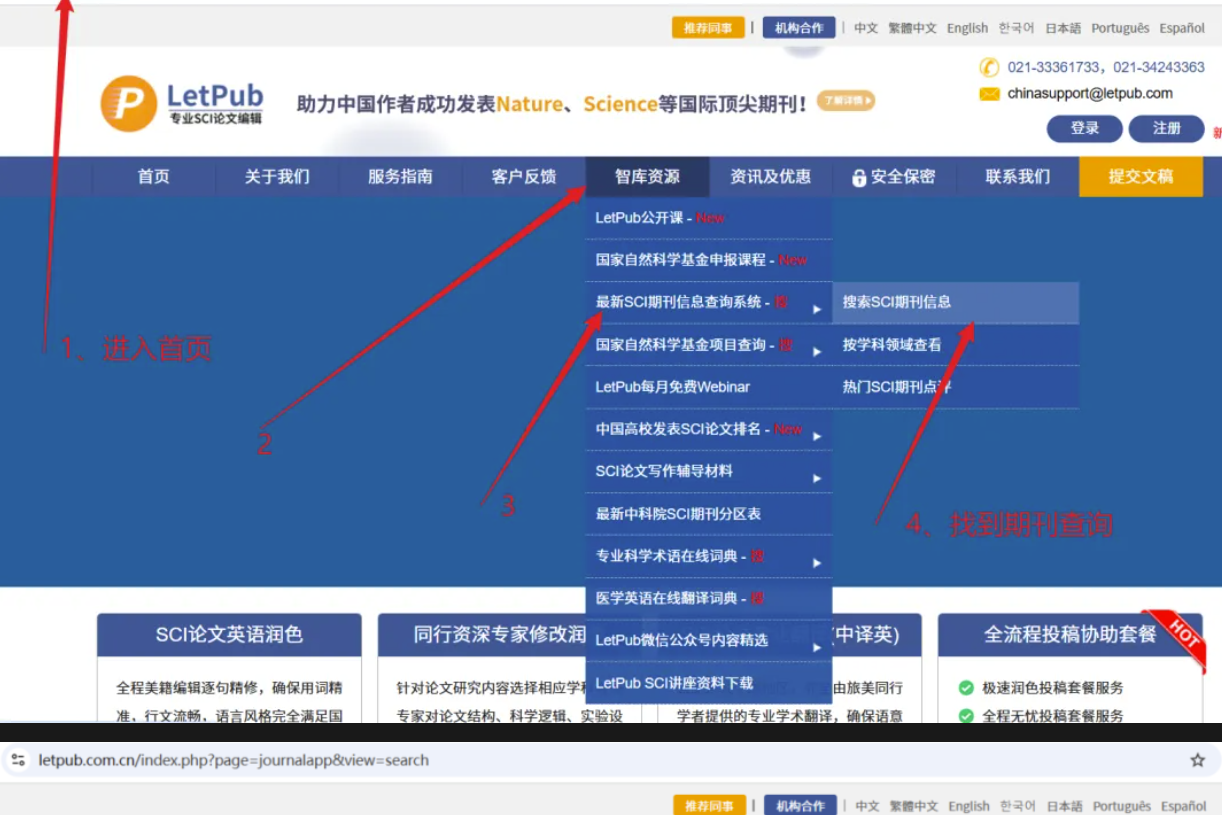The height and width of the screenshot is (815, 1222).
Task: Click the bookmark star in the address bar
Action: tap(1197, 760)
